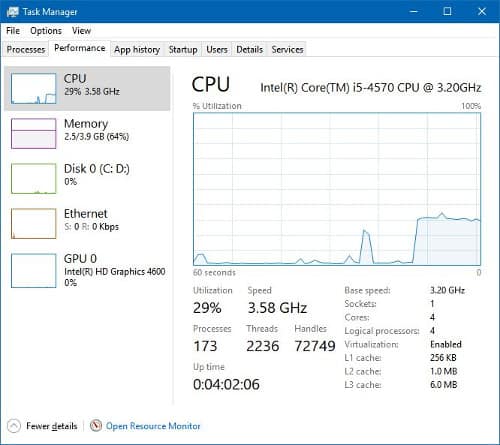Switch to the Performance tab
The image size is (500, 445).
click(x=80, y=48)
